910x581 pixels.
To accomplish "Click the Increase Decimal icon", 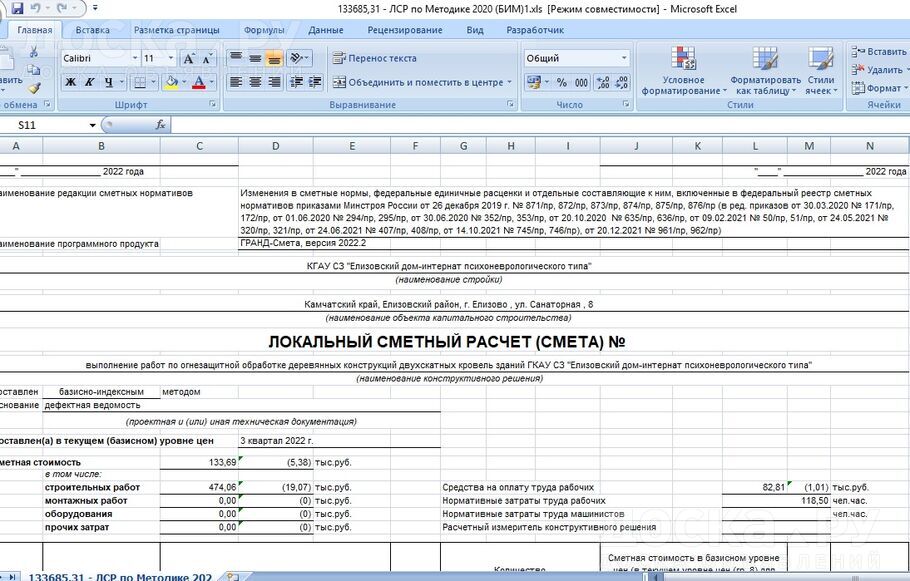I will pos(603,82).
